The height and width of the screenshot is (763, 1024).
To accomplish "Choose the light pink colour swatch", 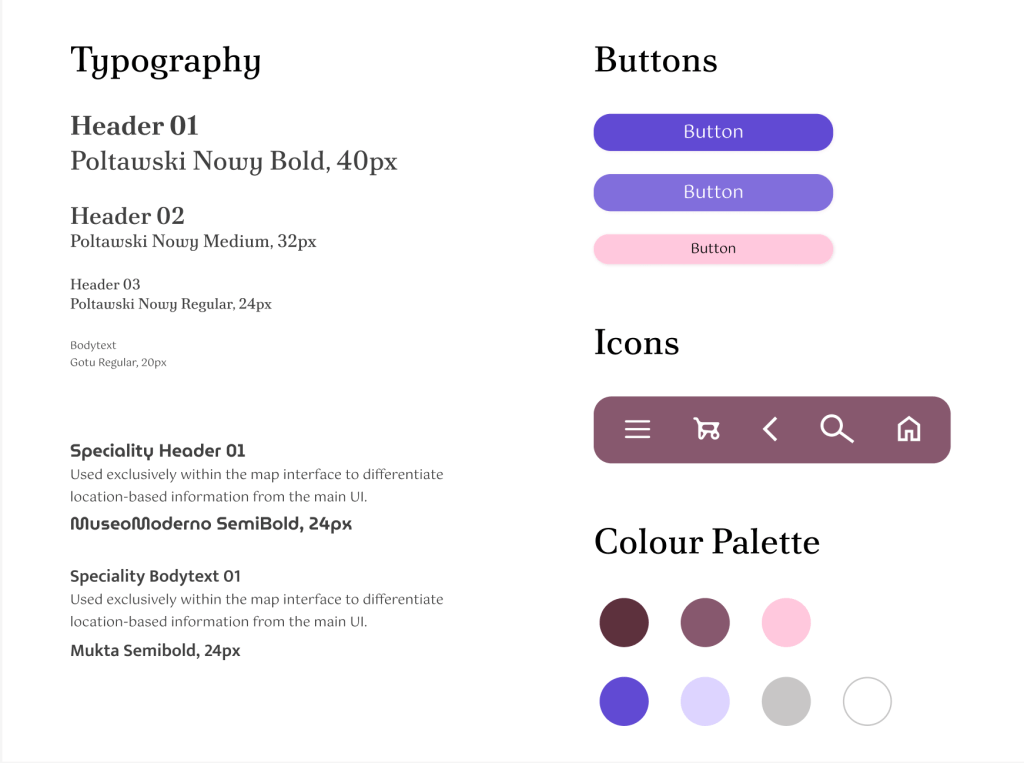I will pyautogui.click(x=786, y=622).
